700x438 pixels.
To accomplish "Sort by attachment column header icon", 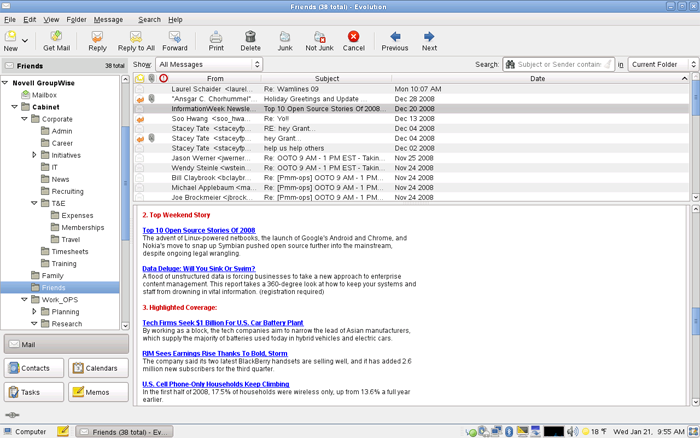I will point(152,78).
